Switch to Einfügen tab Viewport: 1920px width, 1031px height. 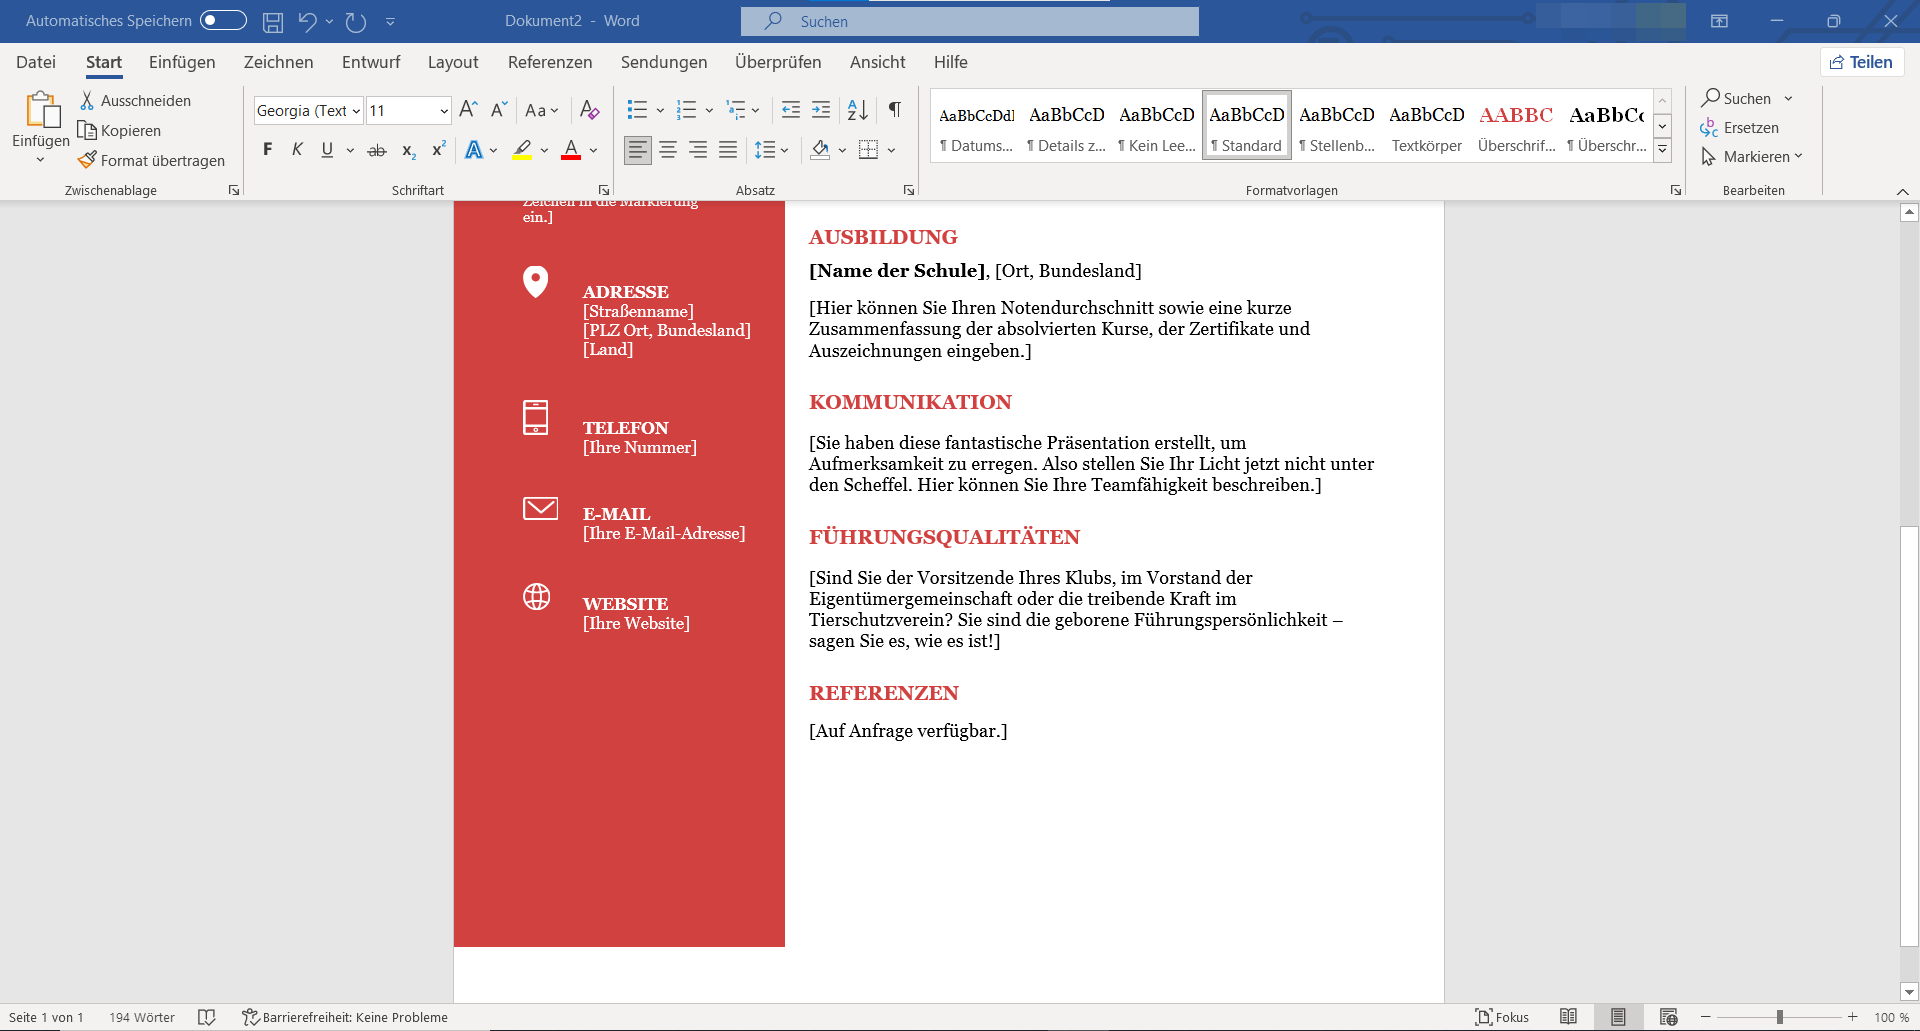tap(182, 62)
